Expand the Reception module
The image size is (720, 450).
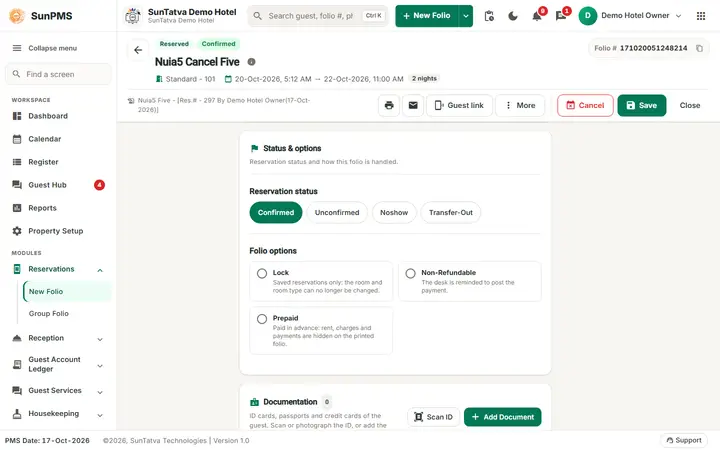click(x=100, y=339)
